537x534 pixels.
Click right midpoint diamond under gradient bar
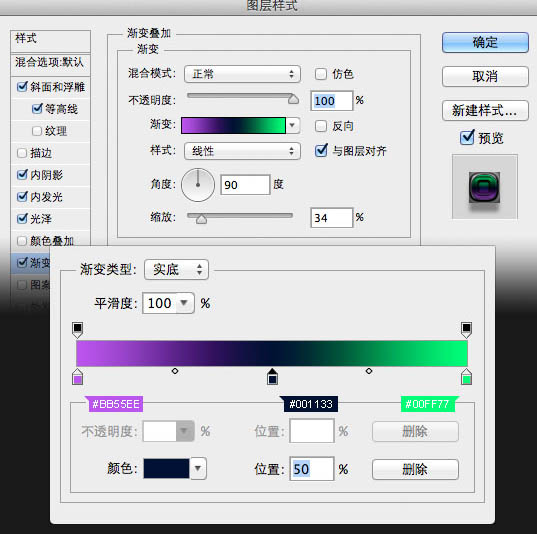click(369, 371)
